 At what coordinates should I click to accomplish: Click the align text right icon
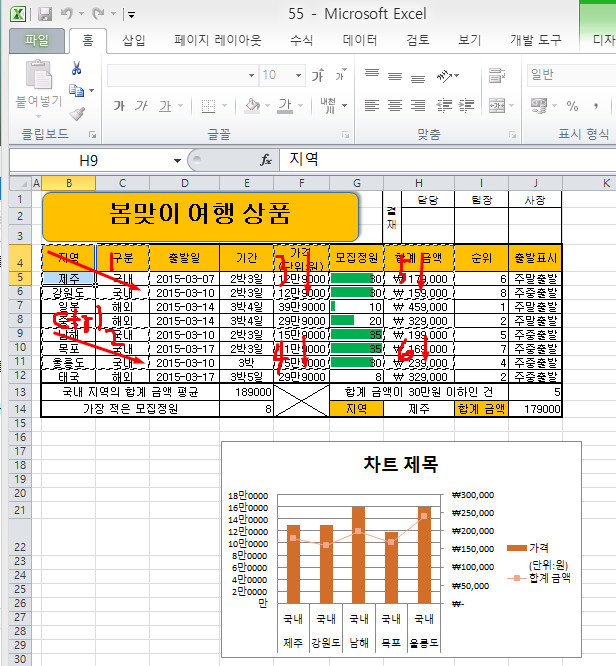[x=418, y=105]
